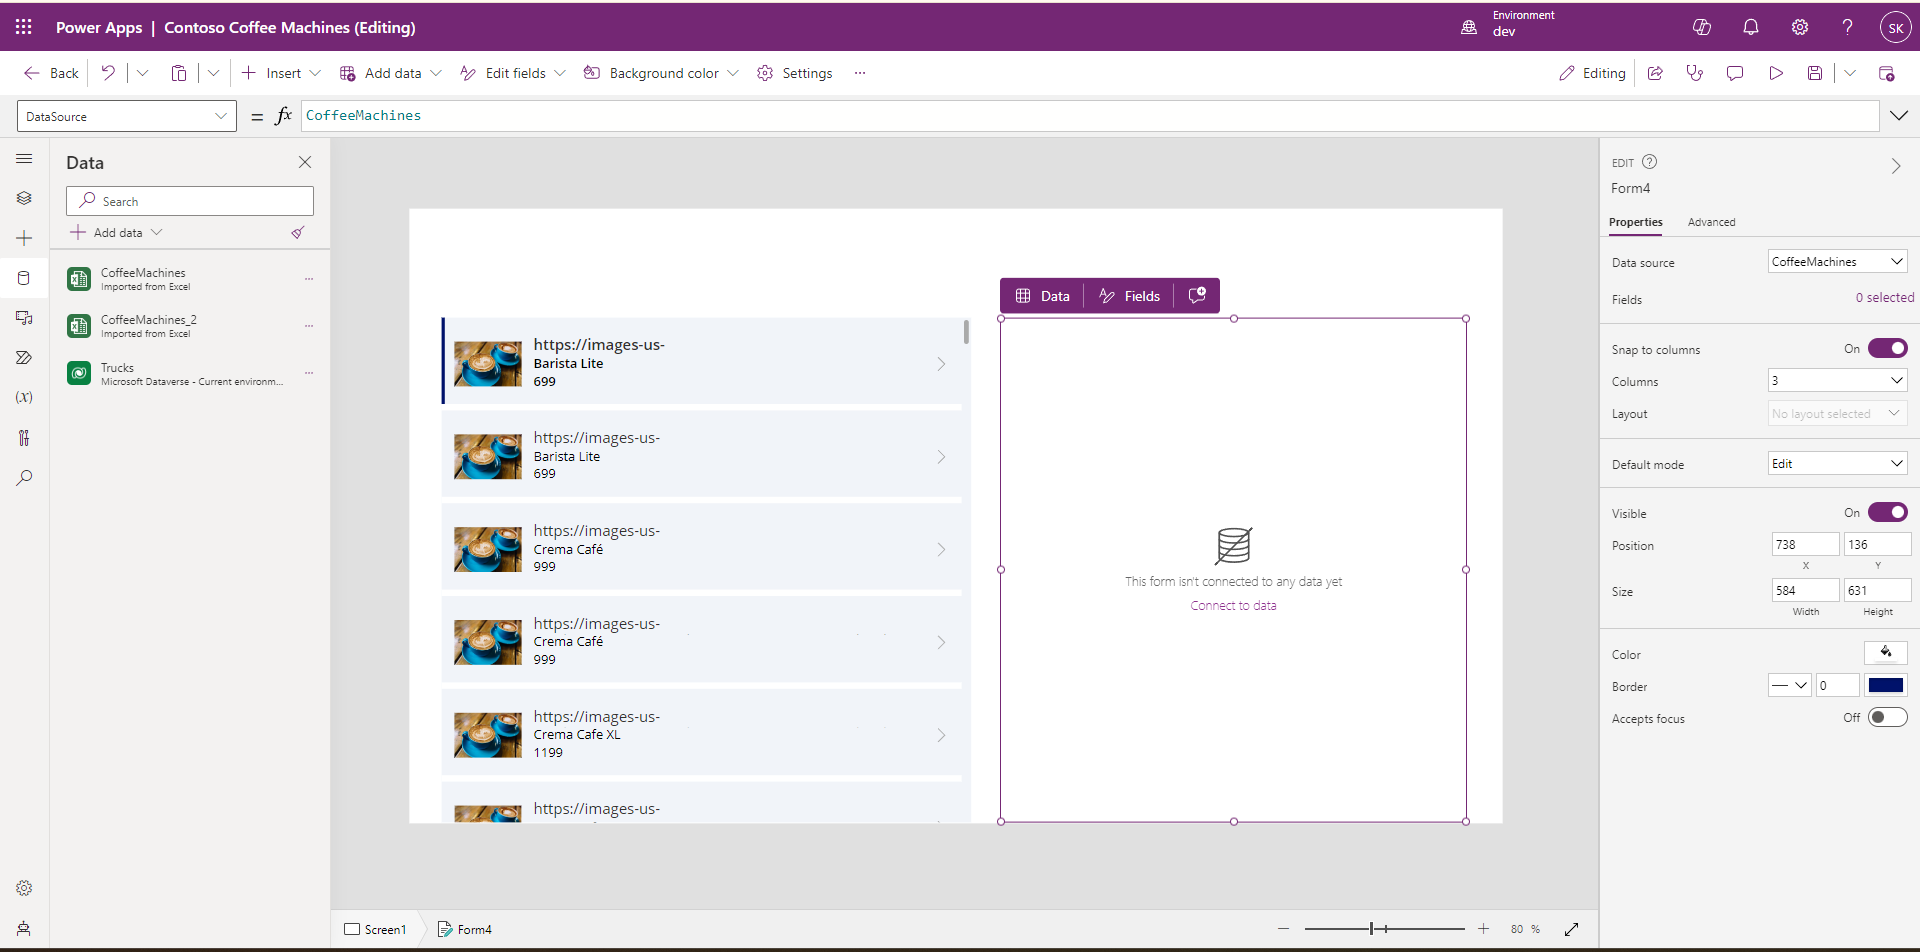Expand the save options arrow
This screenshot has width=1920, height=952.
[1850, 73]
